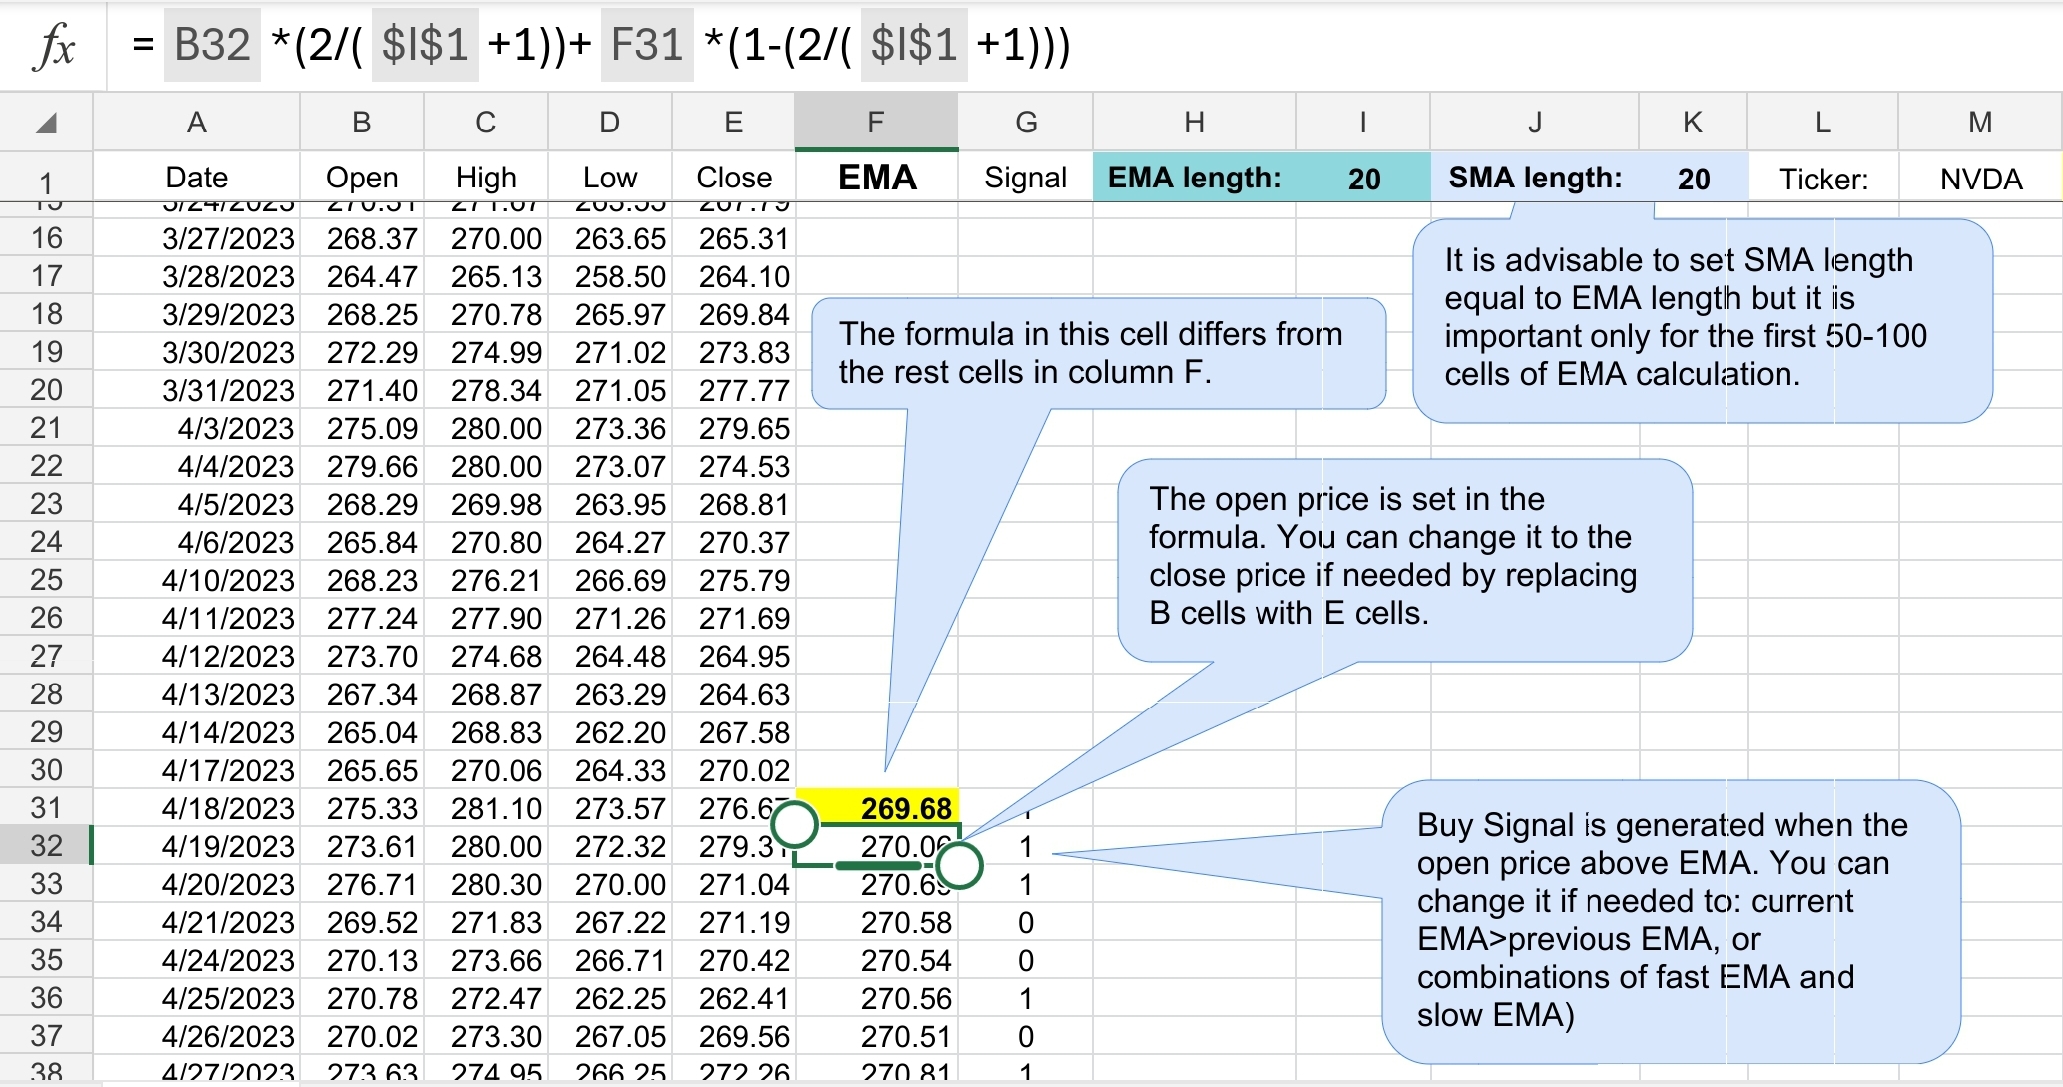Click the 'NVDA' ticker cell
This screenshot has height=1087, width=2063.
pos(1981,178)
